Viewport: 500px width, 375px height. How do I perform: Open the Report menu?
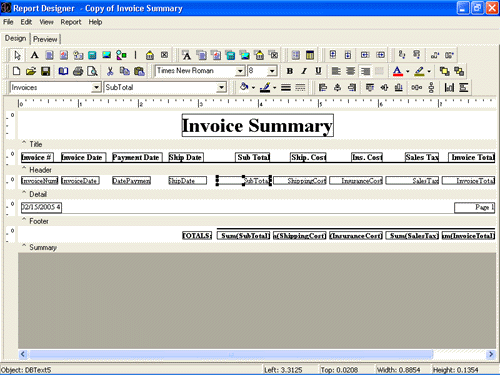(71, 22)
